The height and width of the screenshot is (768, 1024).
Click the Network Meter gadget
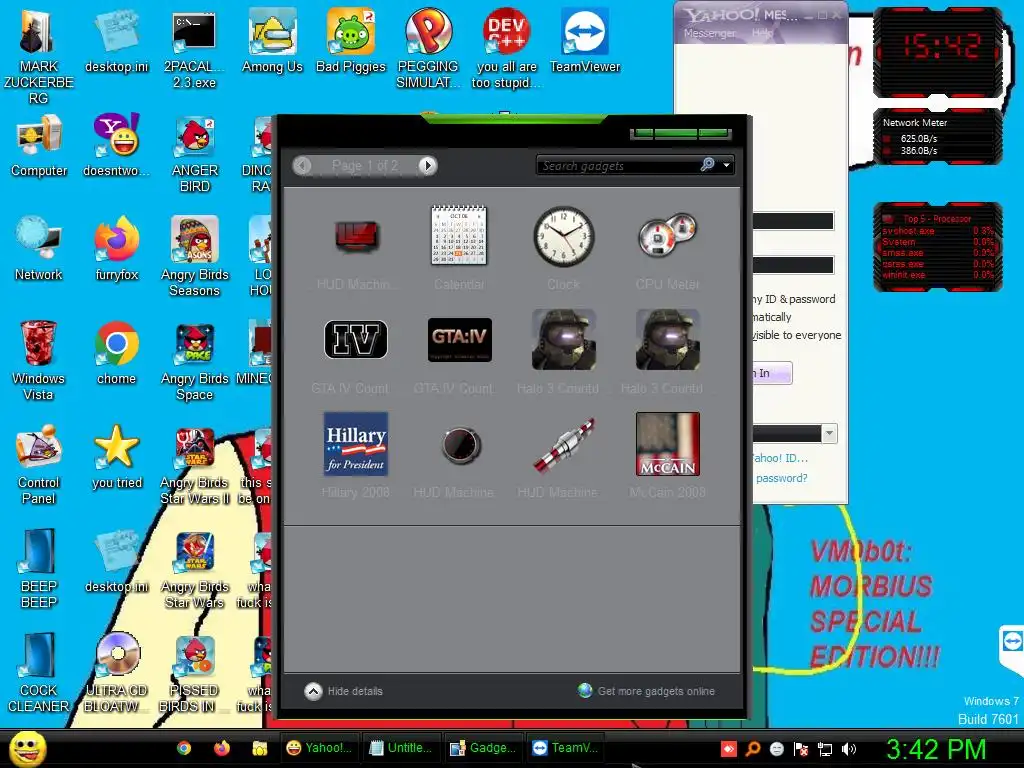937,137
